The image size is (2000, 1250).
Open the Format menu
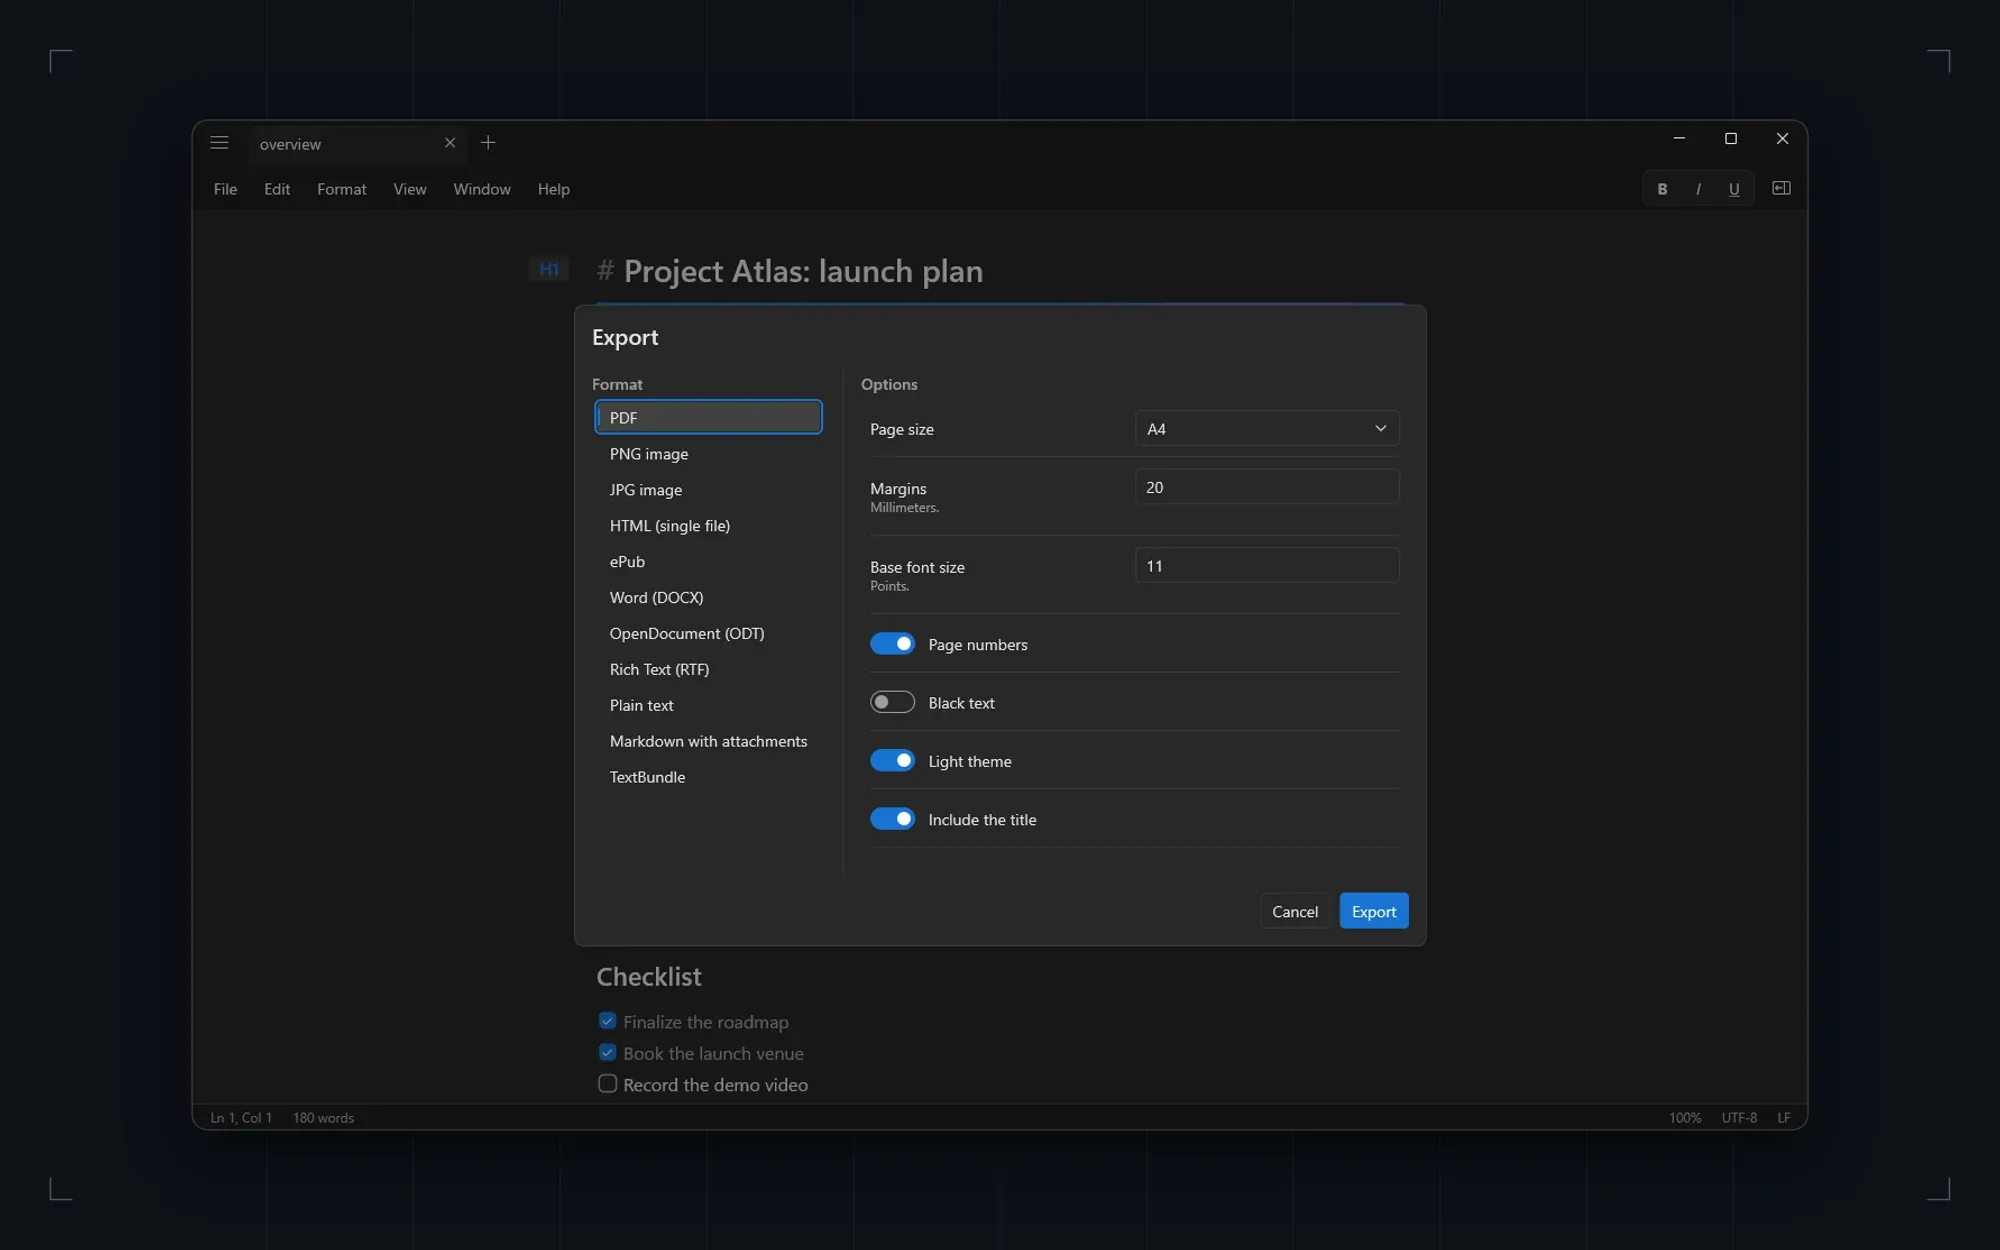342,189
